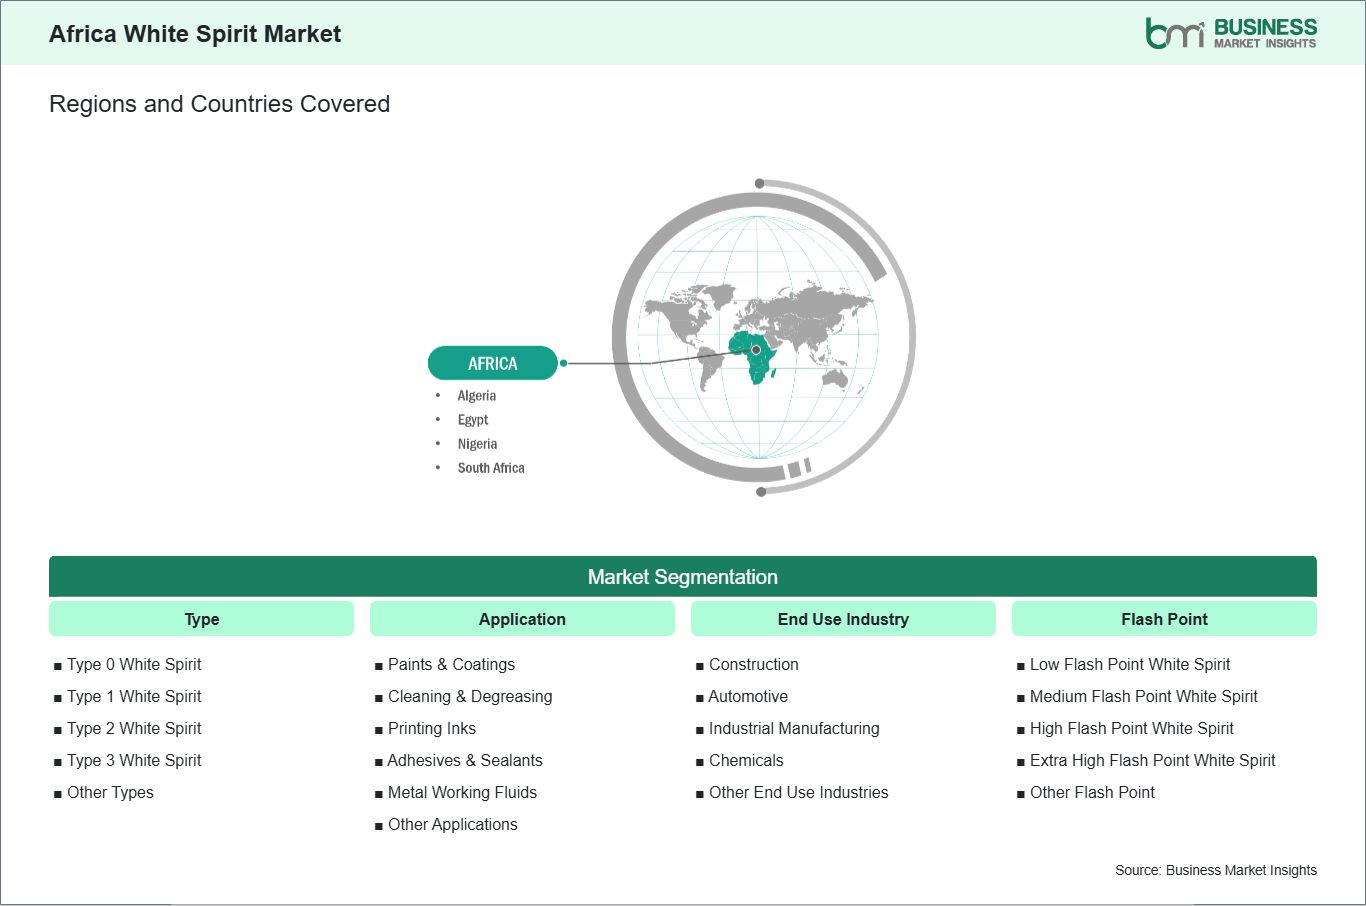Click Regions and Countries Covered heading
Screen dimensions: 1366x906
point(219,104)
